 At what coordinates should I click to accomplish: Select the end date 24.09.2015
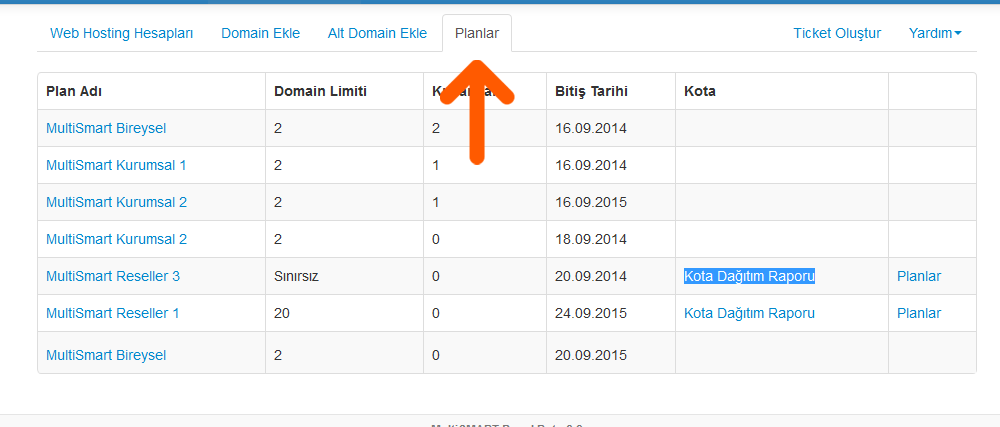tap(591, 313)
